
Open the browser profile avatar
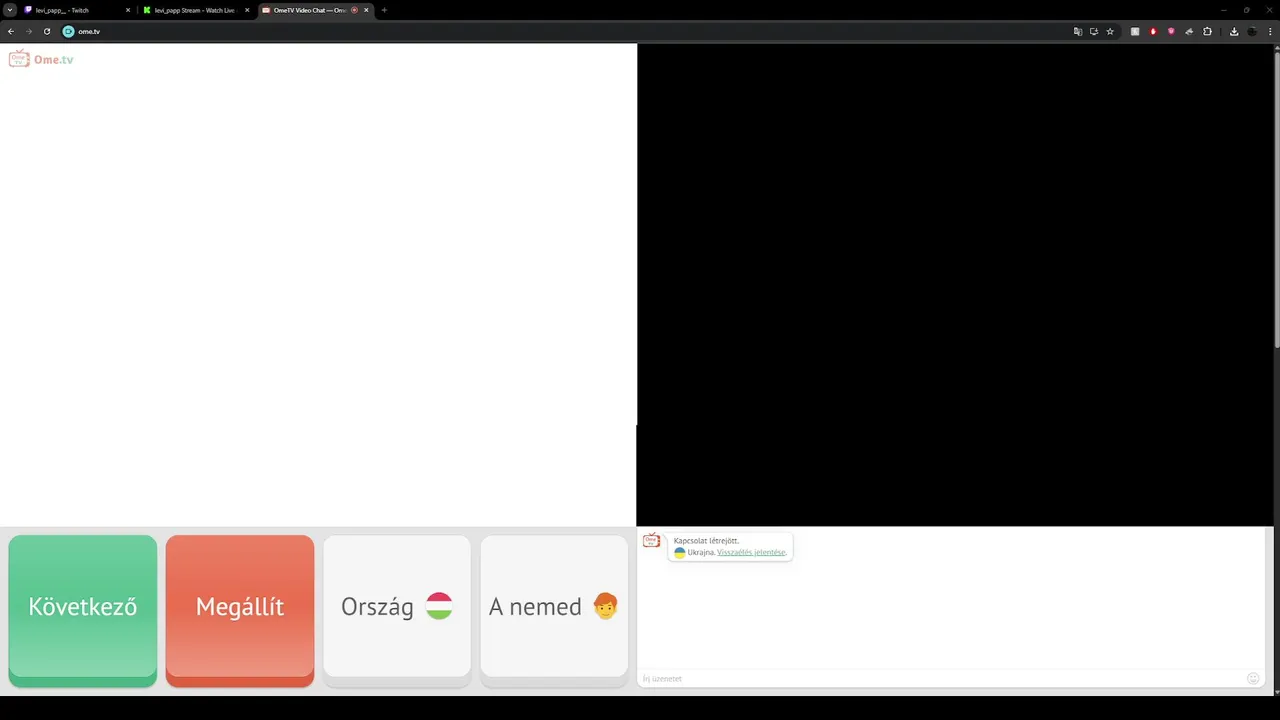1252,31
